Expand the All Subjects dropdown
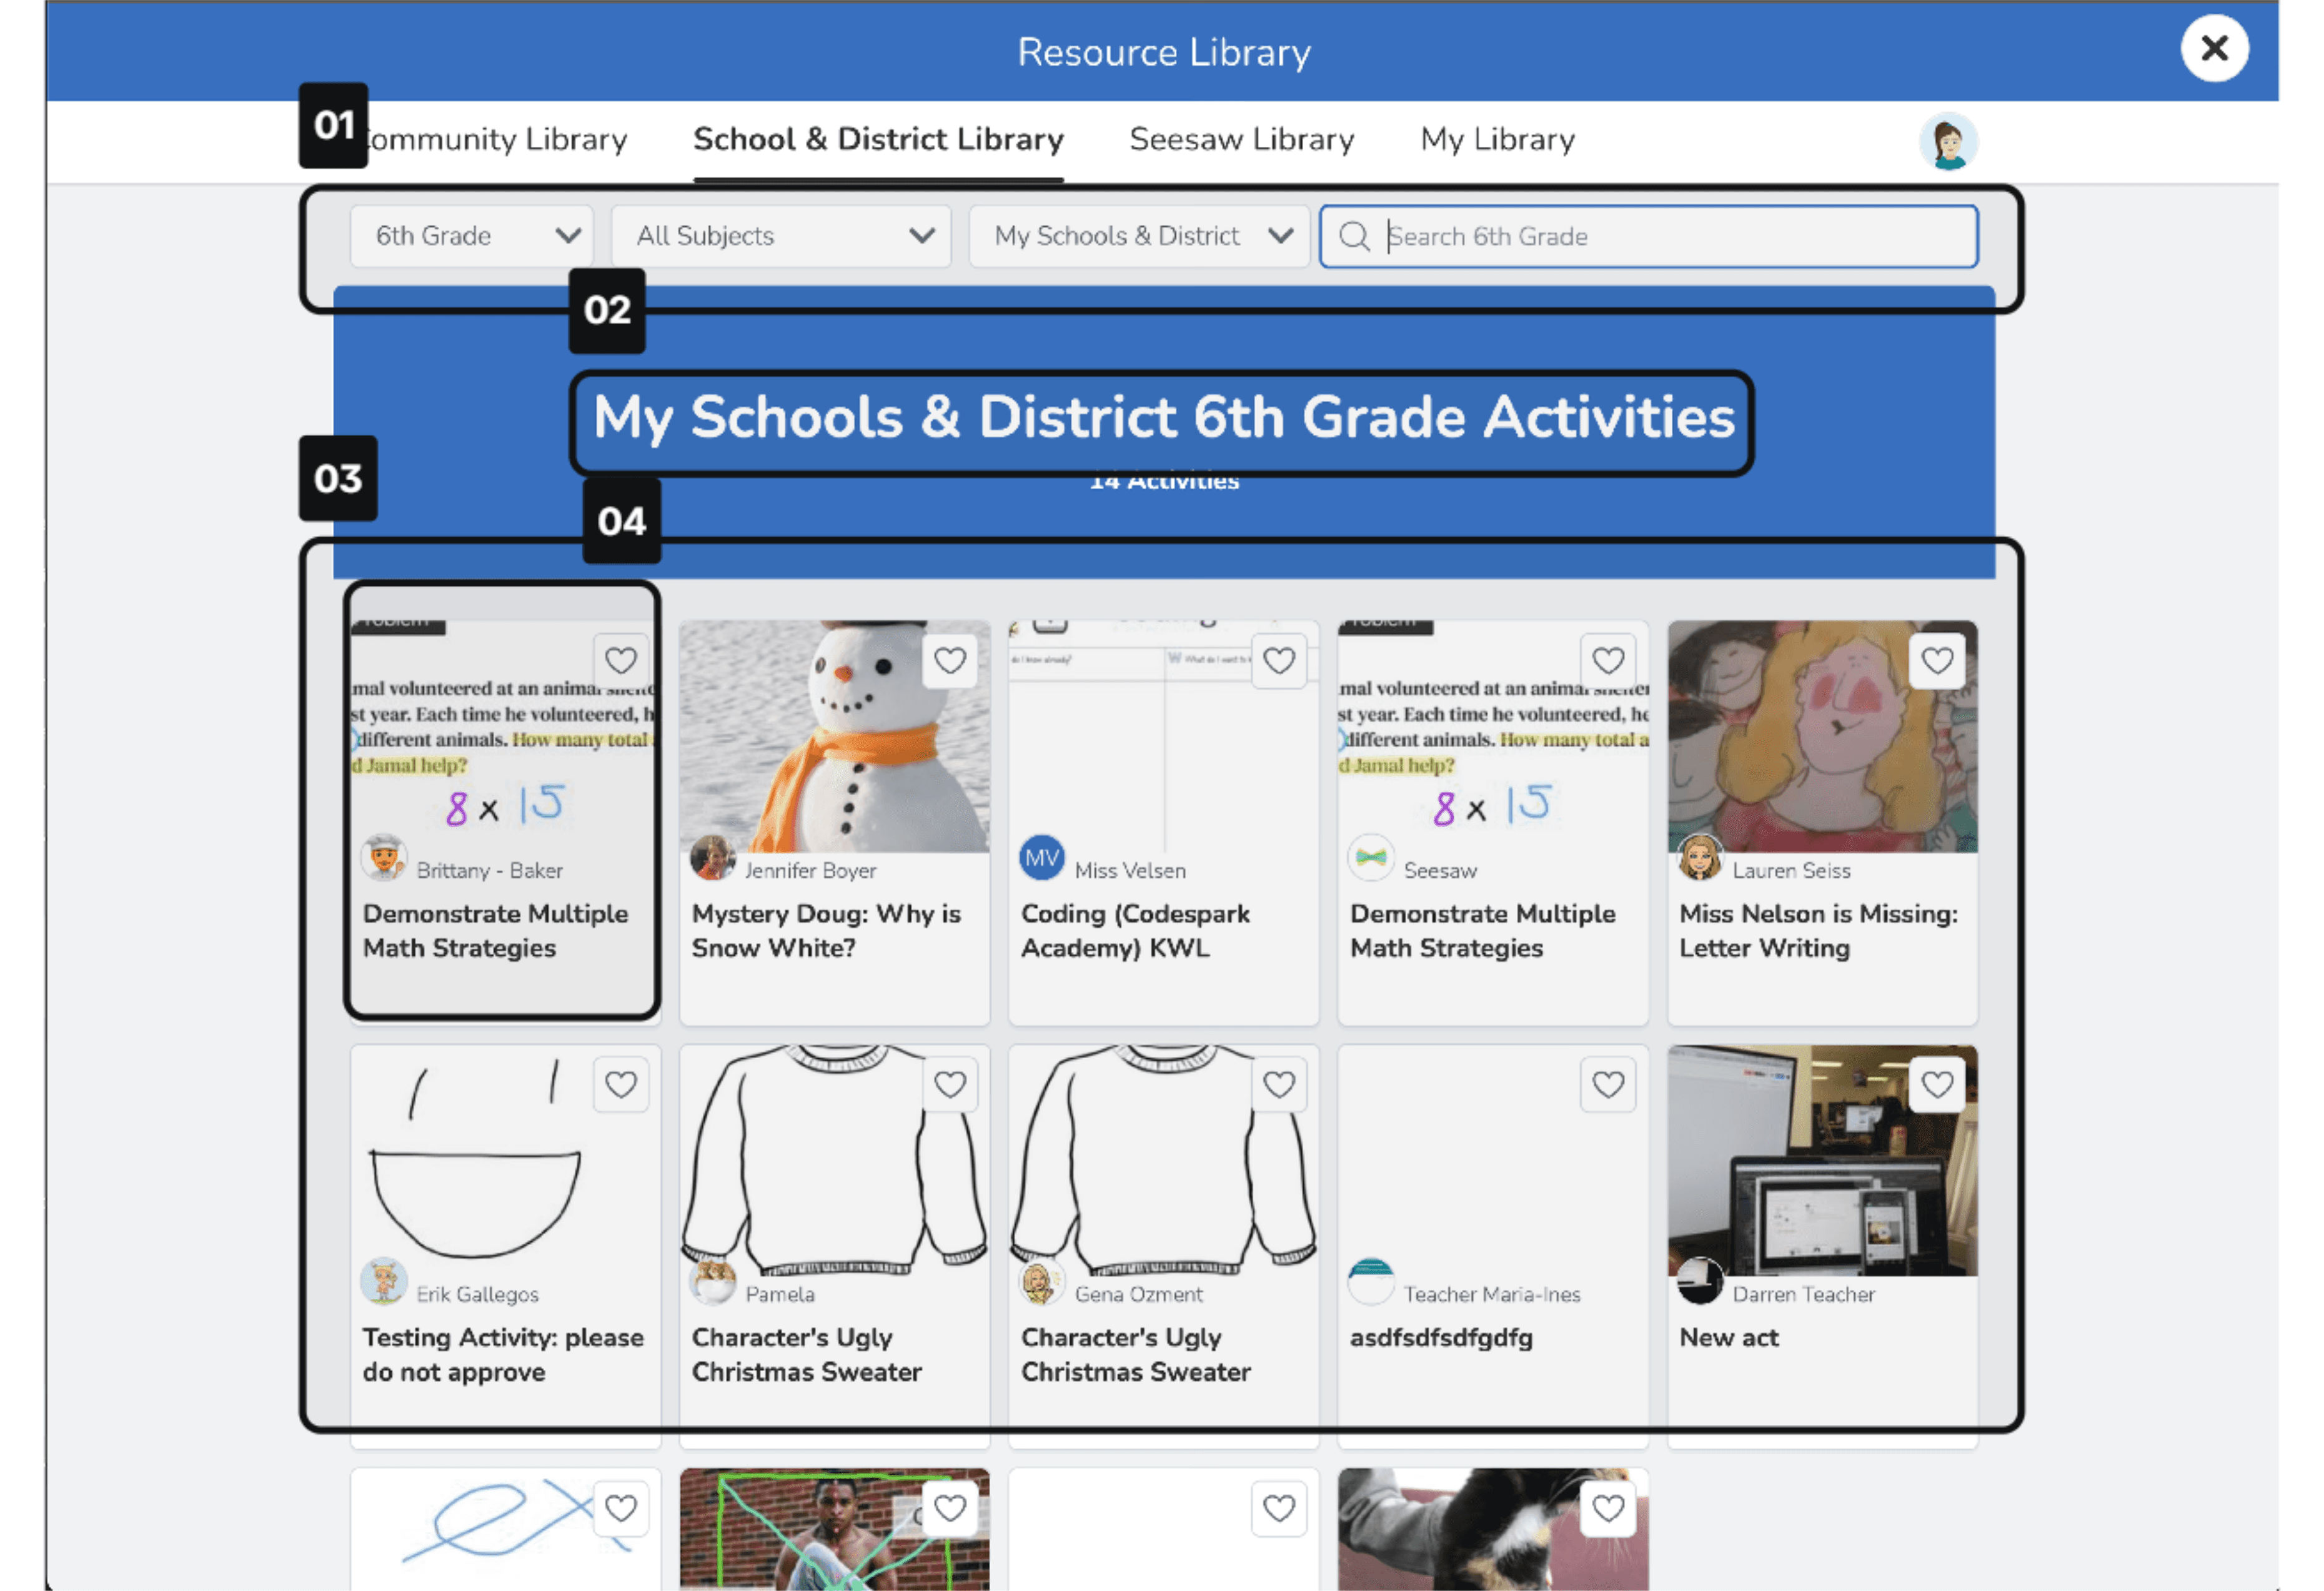Screen dimensions: 2324x1591 (x=781, y=237)
